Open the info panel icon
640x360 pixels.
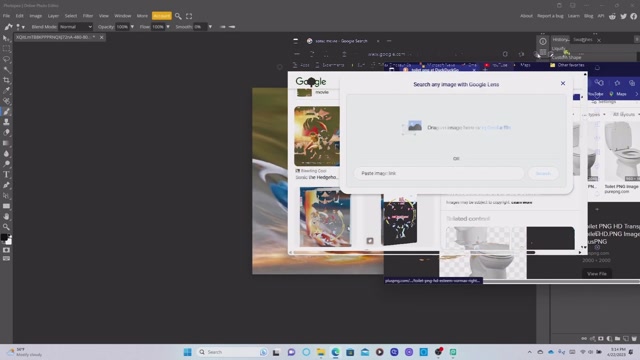pos(542,41)
